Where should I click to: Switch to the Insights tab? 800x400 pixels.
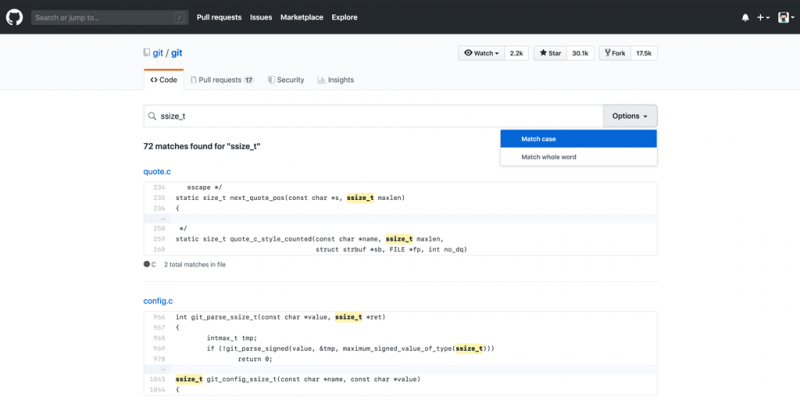pos(336,80)
